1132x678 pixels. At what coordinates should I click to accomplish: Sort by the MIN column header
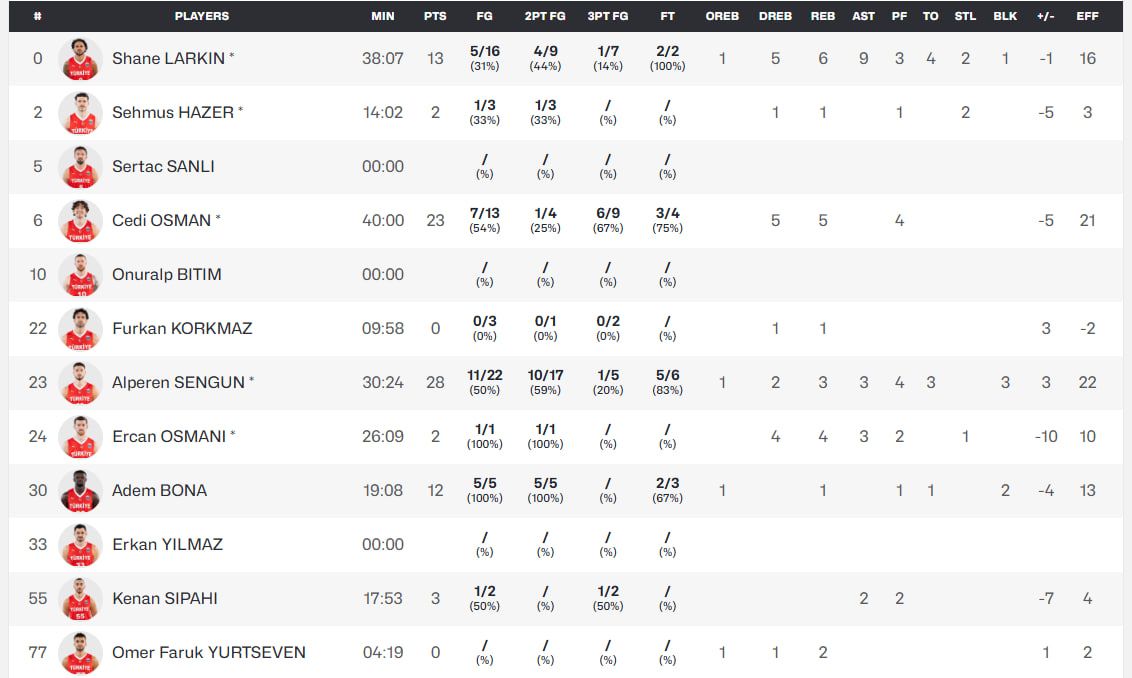point(383,16)
